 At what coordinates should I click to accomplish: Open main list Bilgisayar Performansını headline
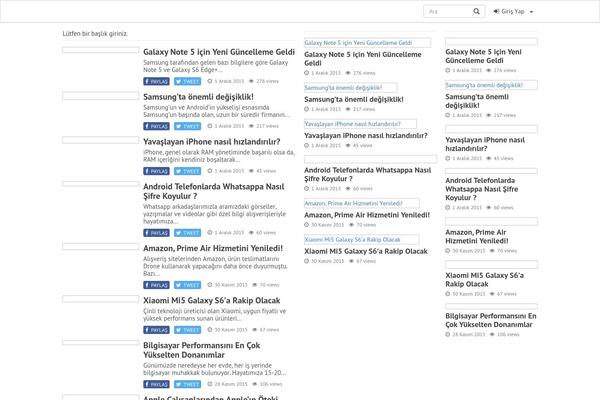[x=202, y=350]
